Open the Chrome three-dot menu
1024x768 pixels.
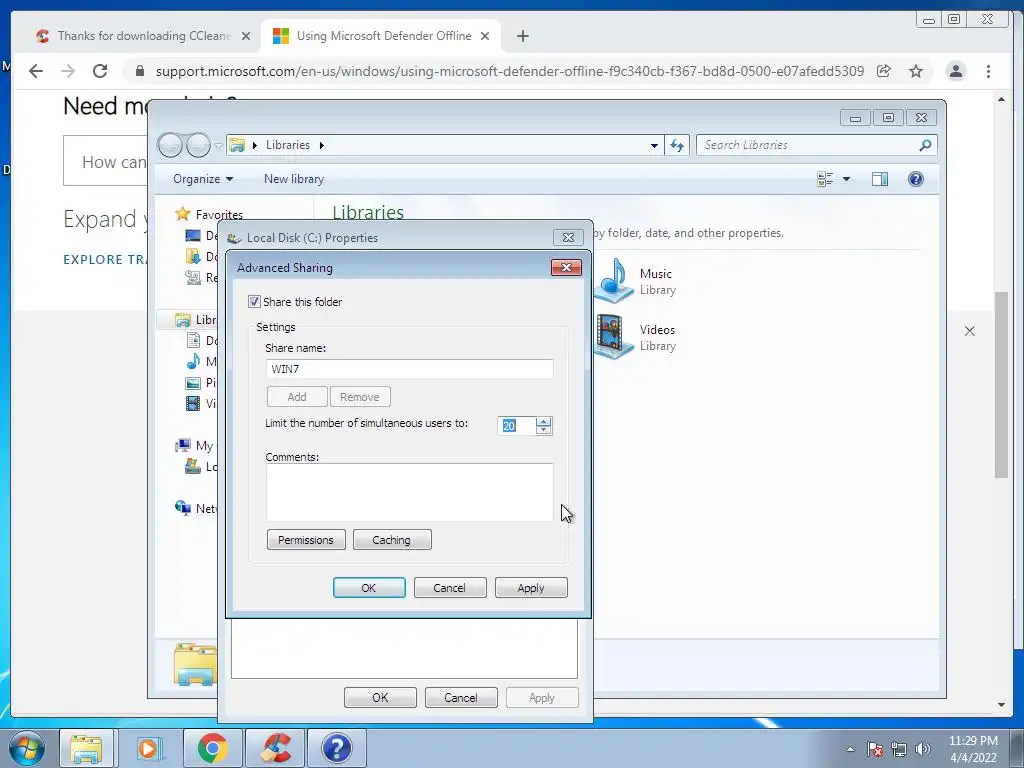988,71
